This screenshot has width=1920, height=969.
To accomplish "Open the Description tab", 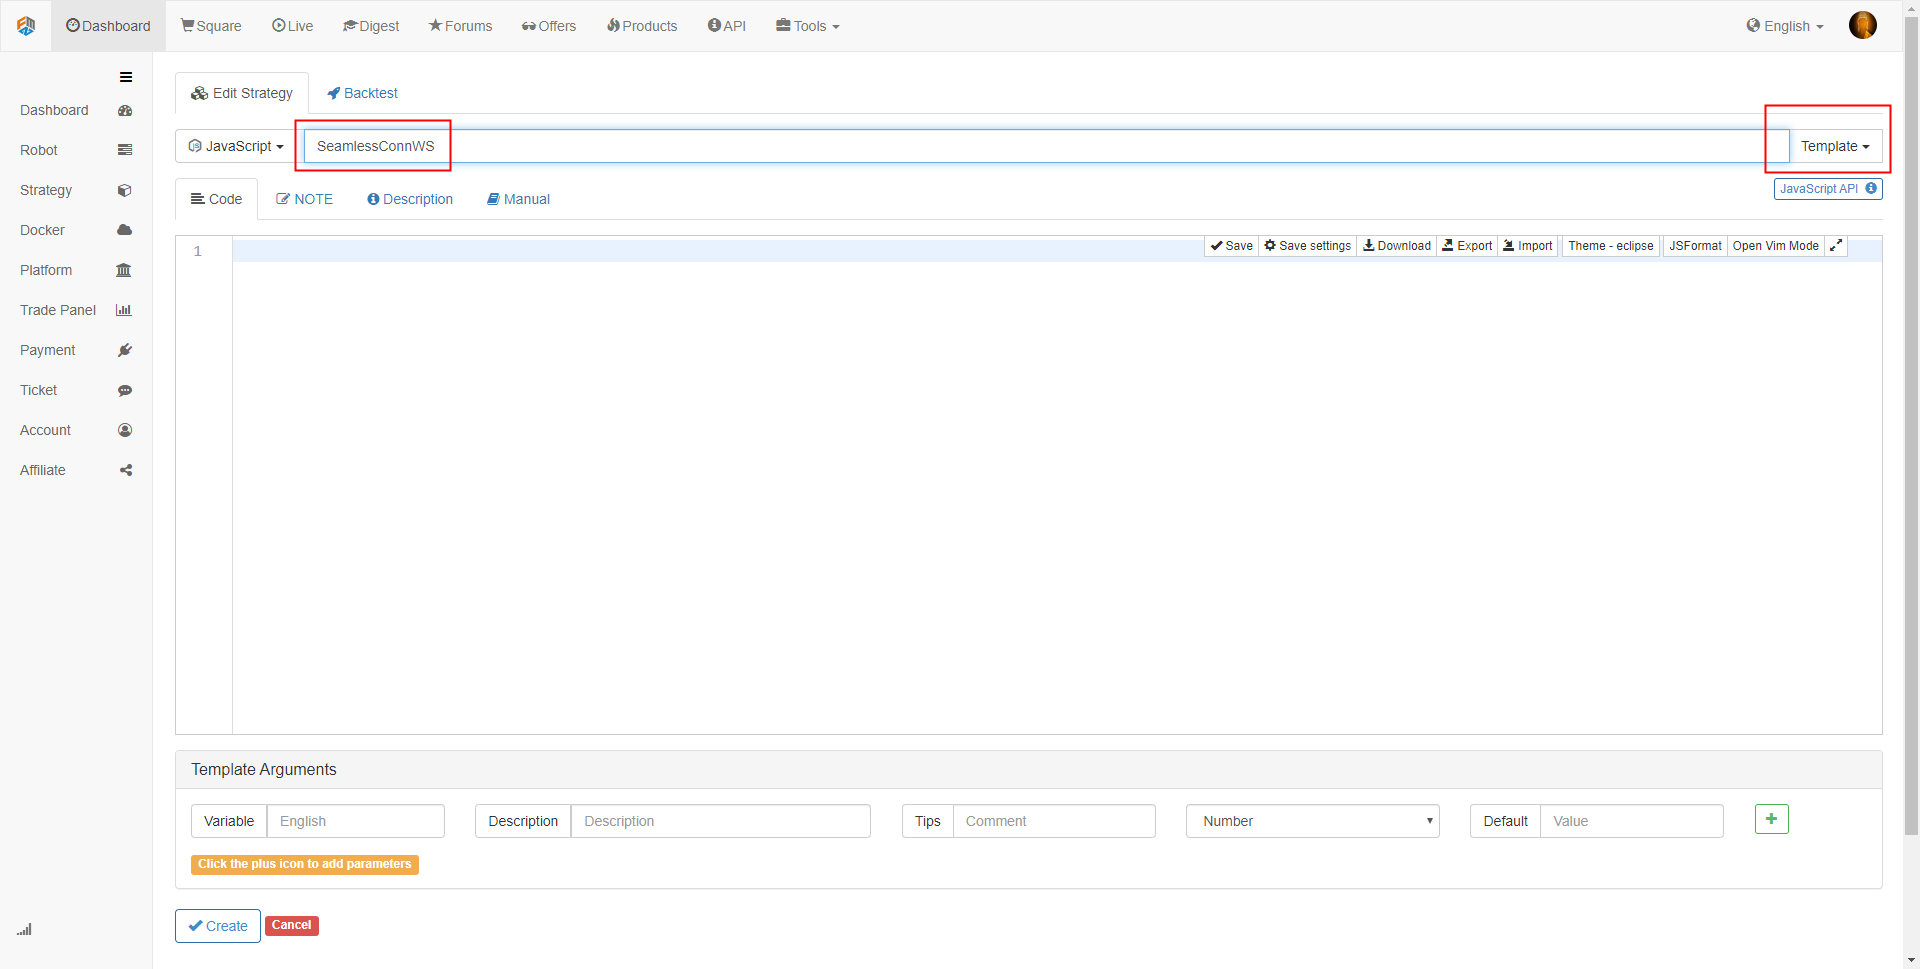I will click(410, 199).
